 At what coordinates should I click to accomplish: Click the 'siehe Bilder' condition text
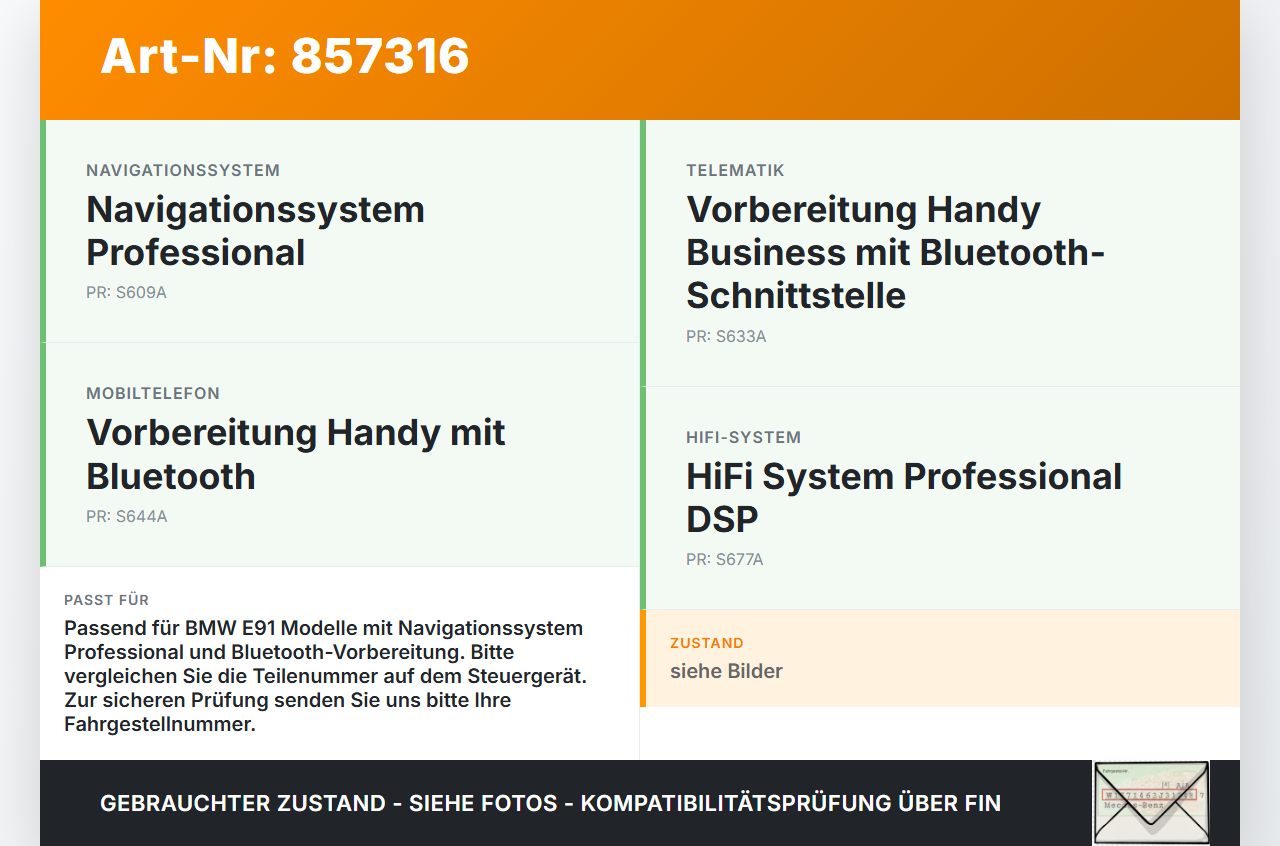pyautogui.click(x=726, y=671)
